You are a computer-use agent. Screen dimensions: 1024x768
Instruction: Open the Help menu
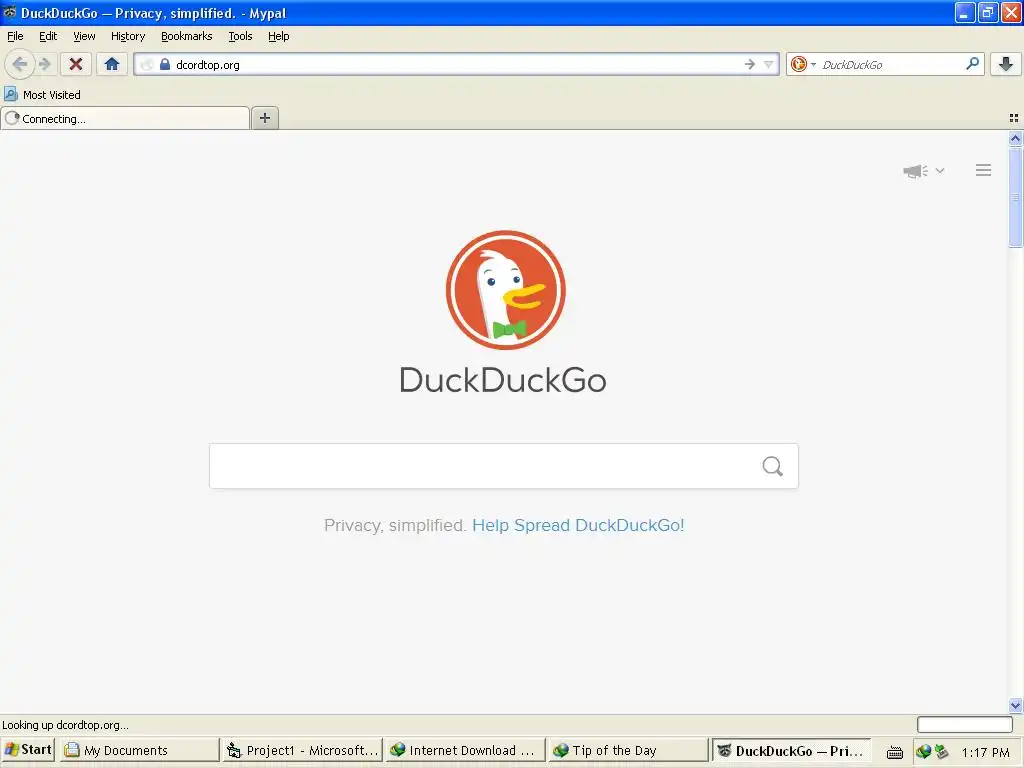point(278,36)
